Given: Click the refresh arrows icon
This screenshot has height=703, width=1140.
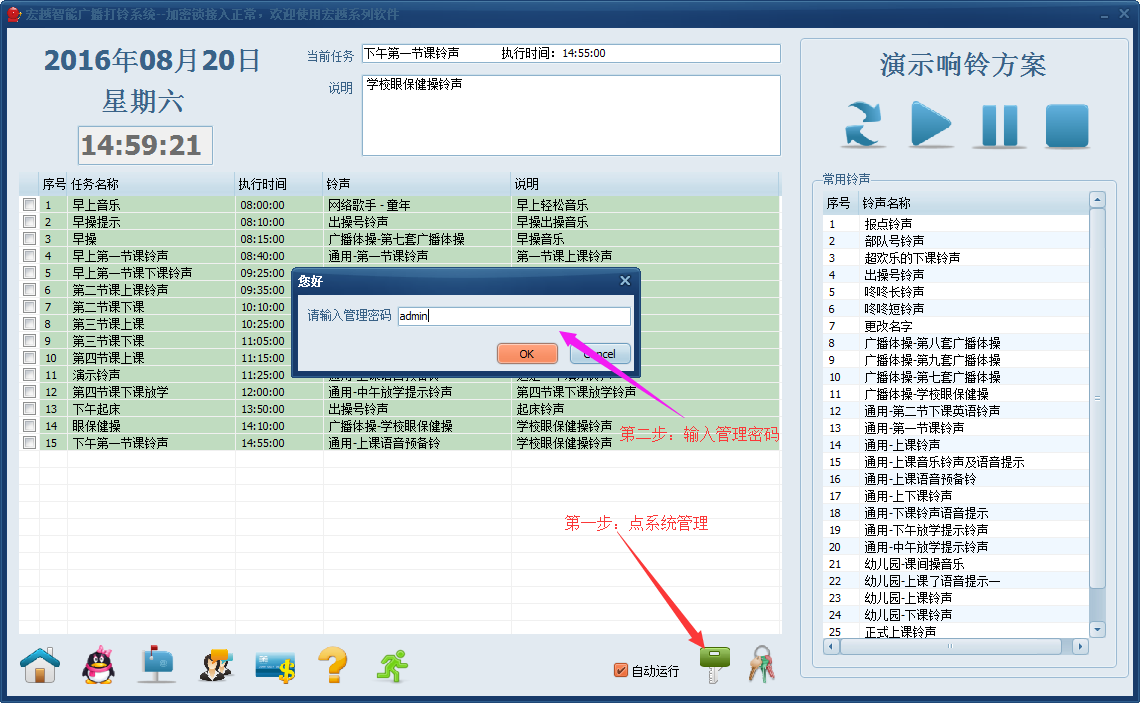Looking at the screenshot, I should pos(863,126).
